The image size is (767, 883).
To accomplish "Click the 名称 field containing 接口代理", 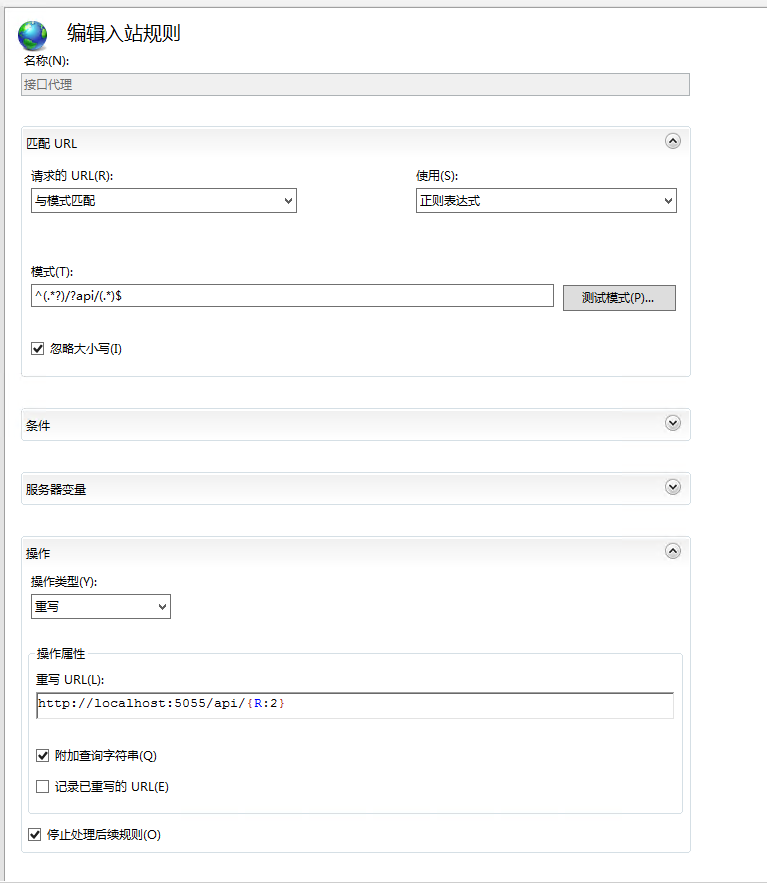I will (355, 84).
